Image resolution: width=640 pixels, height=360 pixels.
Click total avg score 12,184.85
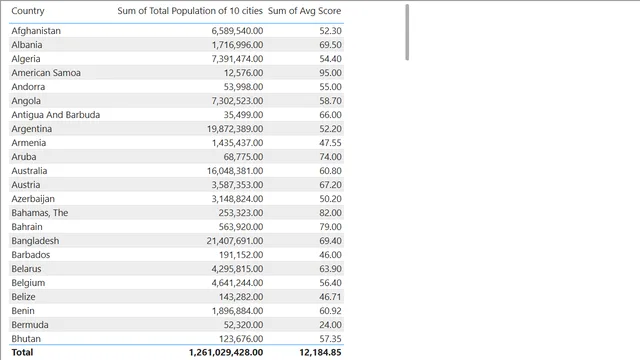(x=320, y=352)
